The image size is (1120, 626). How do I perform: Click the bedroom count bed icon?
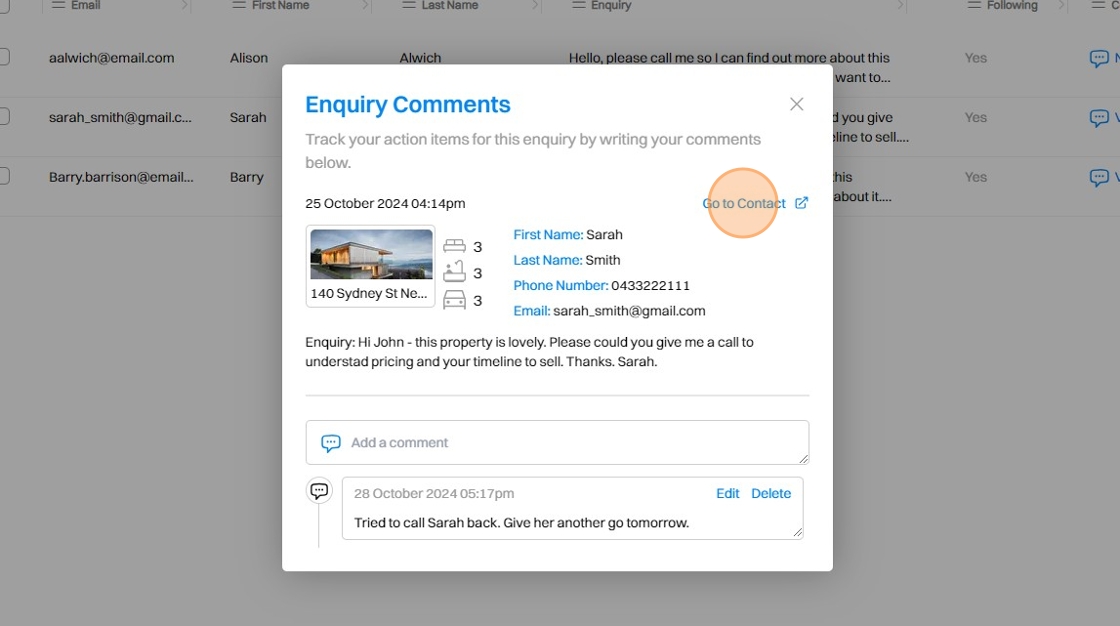(x=454, y=246)
